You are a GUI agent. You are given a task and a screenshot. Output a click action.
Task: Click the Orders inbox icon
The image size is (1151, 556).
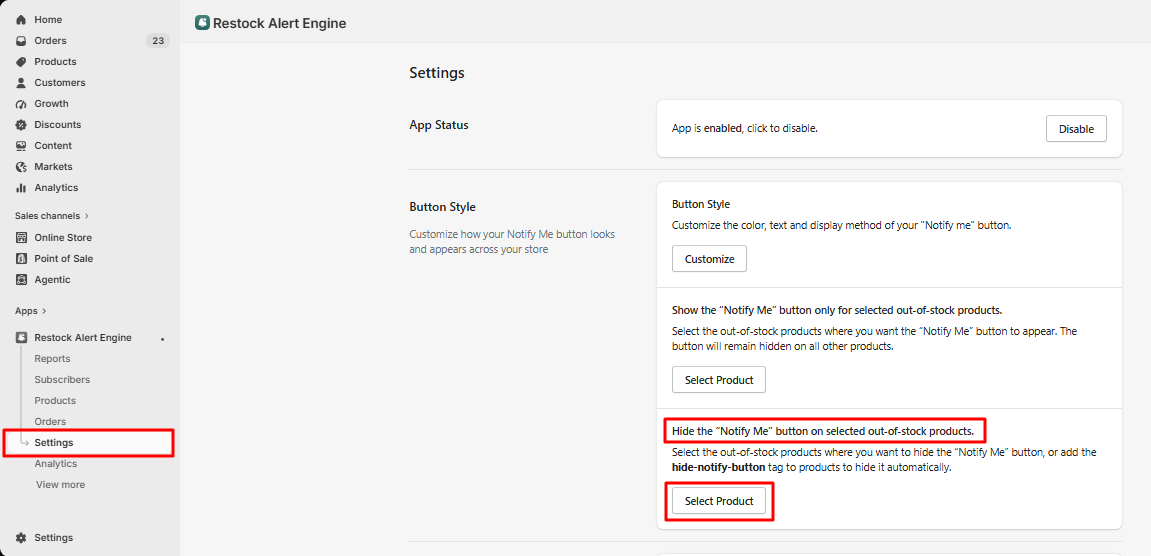pos(21,41)
